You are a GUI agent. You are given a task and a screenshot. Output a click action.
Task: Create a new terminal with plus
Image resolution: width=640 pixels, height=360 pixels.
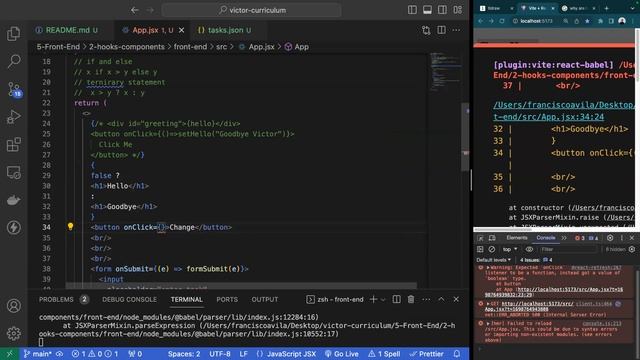point(373,299)
